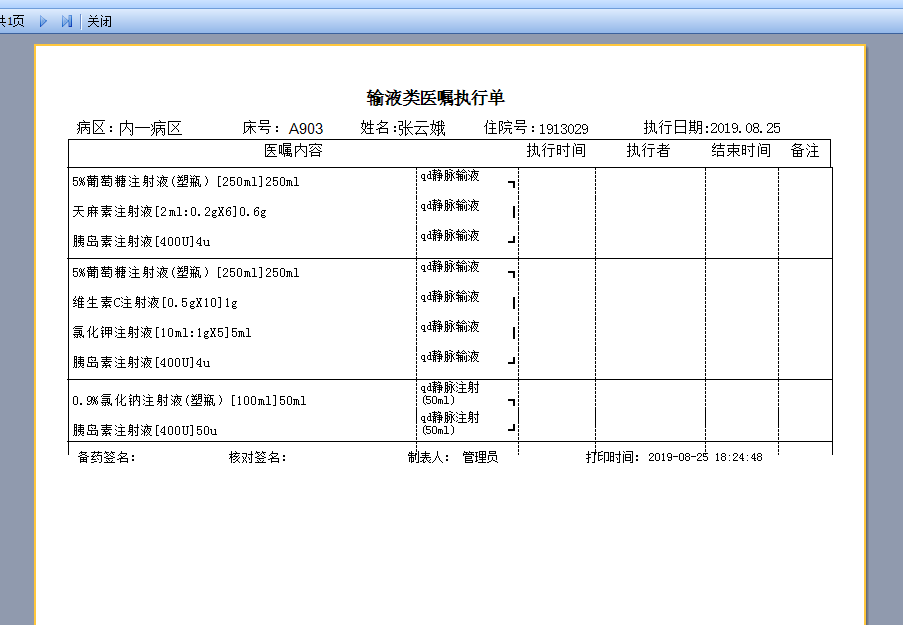This screenshot has height=625, width=903.
Task: Click the 核对签名 label
Action: click(257, 457)
